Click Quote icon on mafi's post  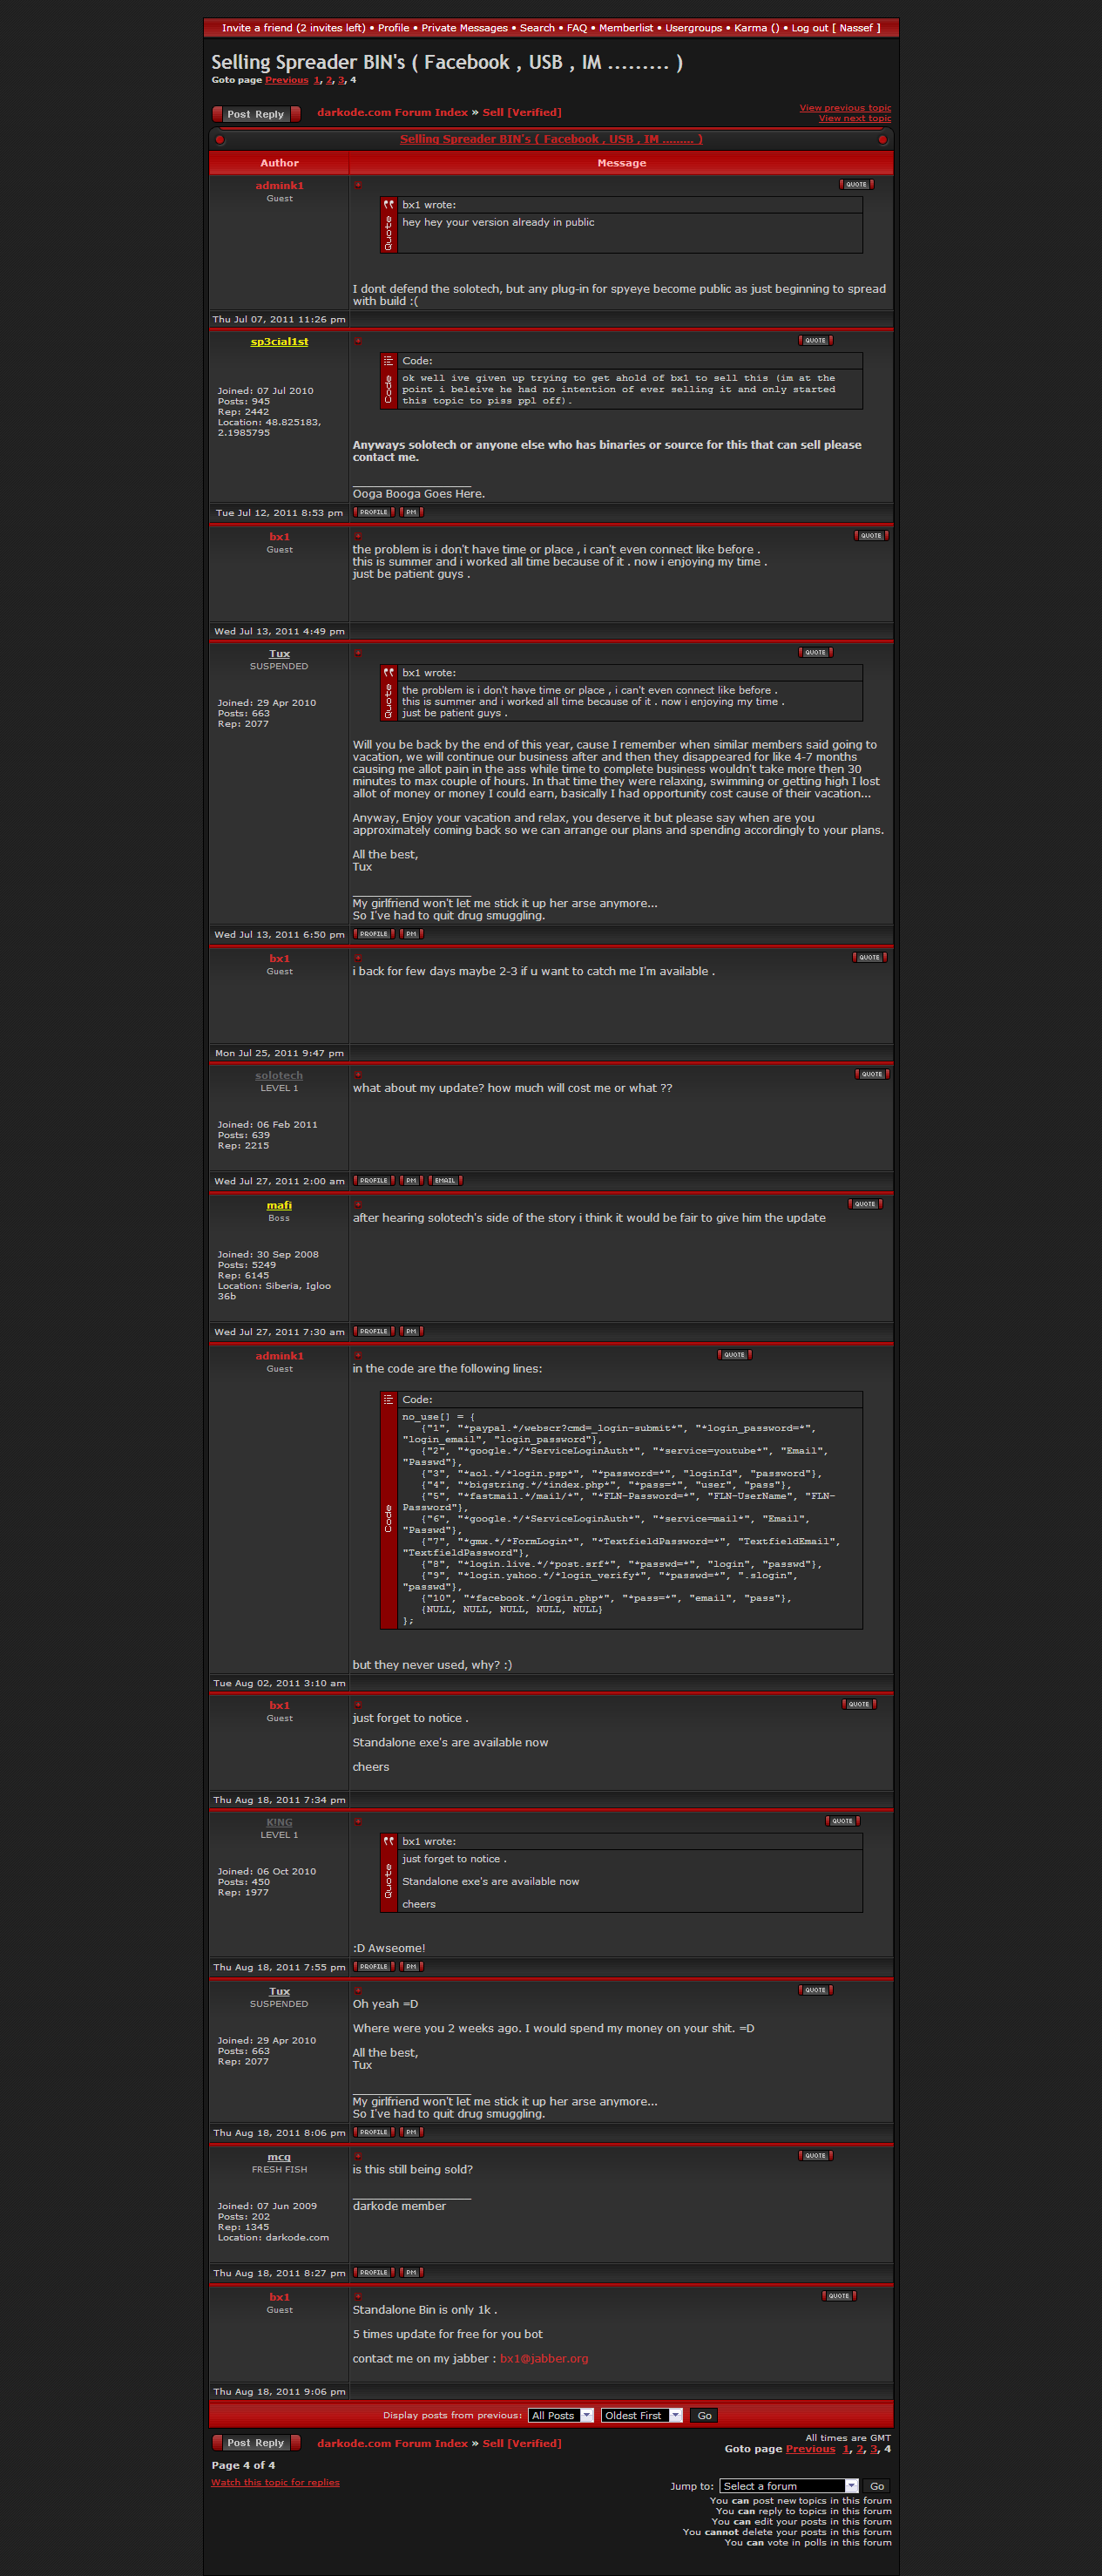pos(865,1204)
